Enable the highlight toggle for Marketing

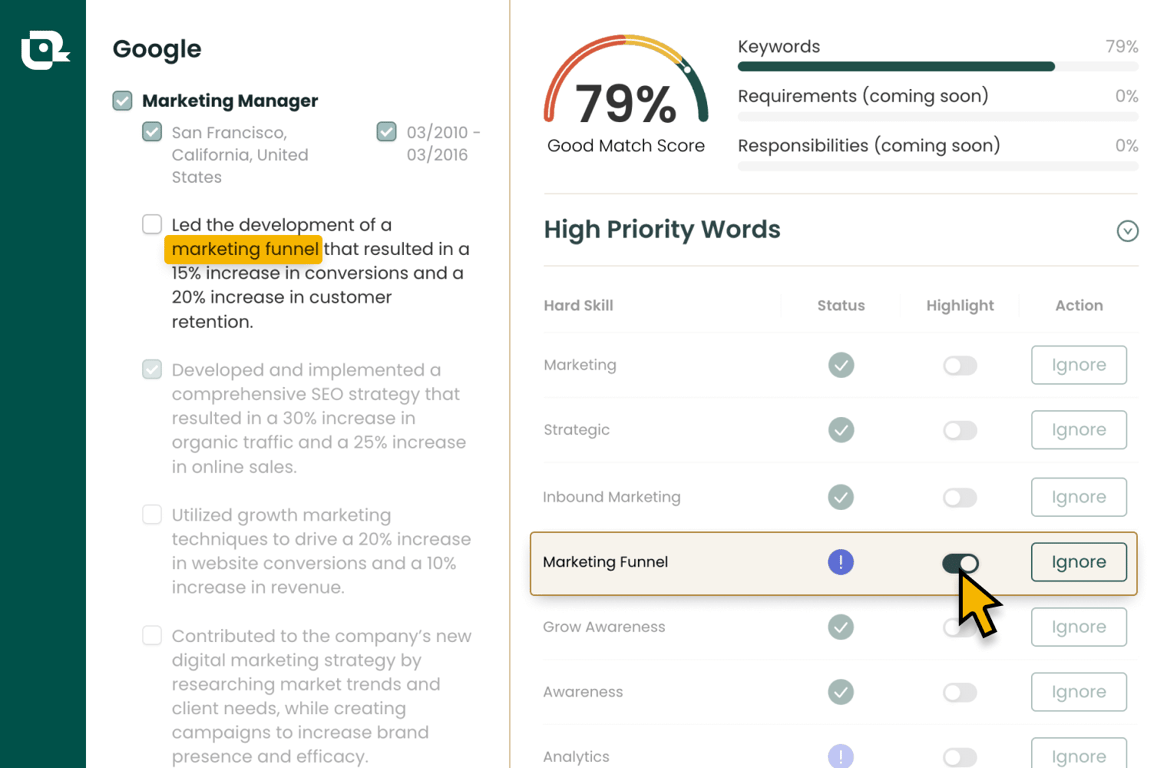tap(960, 365)
